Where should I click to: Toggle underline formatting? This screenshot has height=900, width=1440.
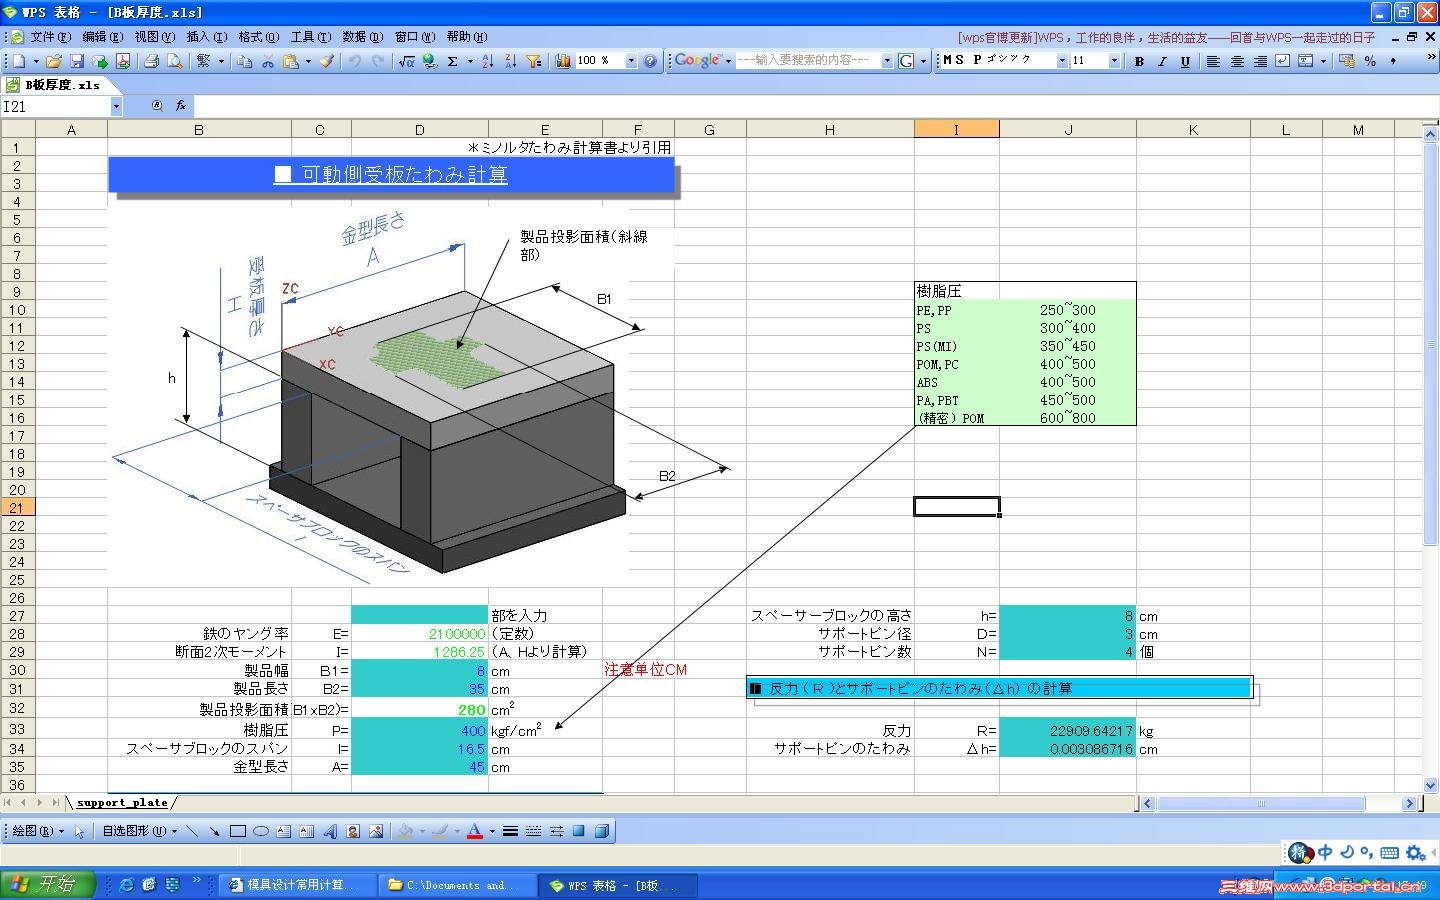point(1185,61)
